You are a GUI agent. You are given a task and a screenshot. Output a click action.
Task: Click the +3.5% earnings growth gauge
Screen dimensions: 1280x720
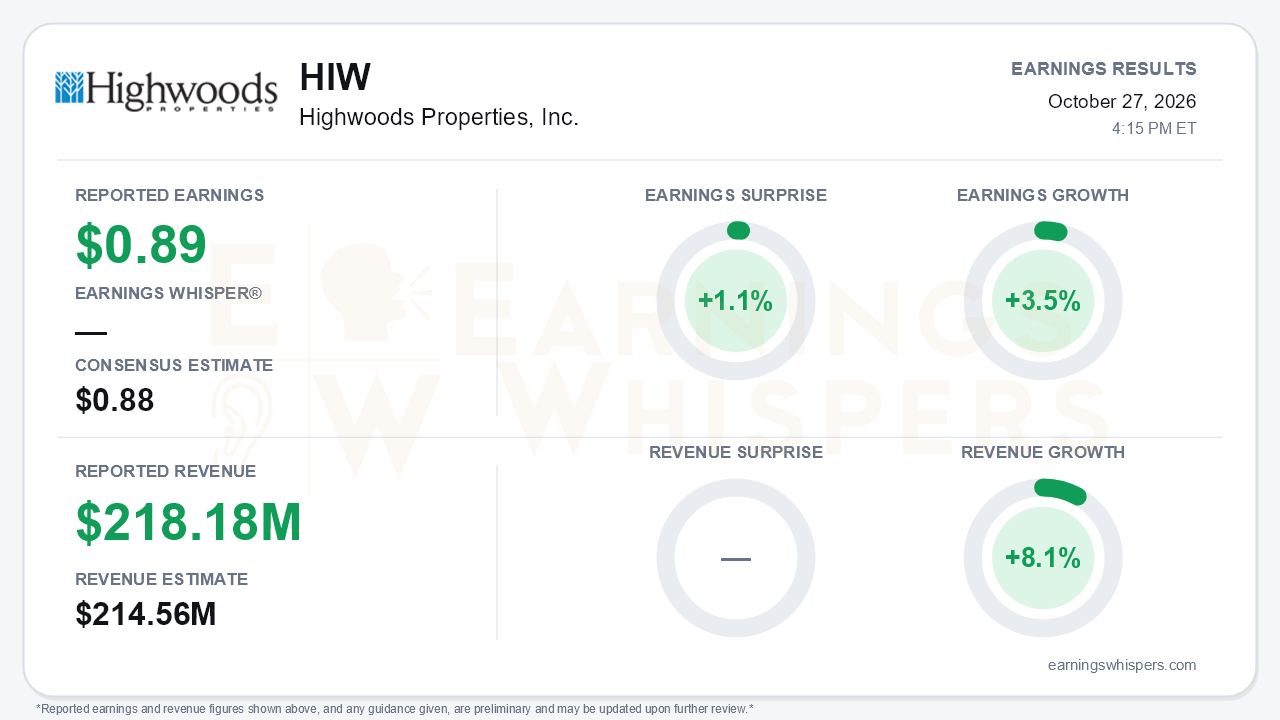tap(1043, 301)
